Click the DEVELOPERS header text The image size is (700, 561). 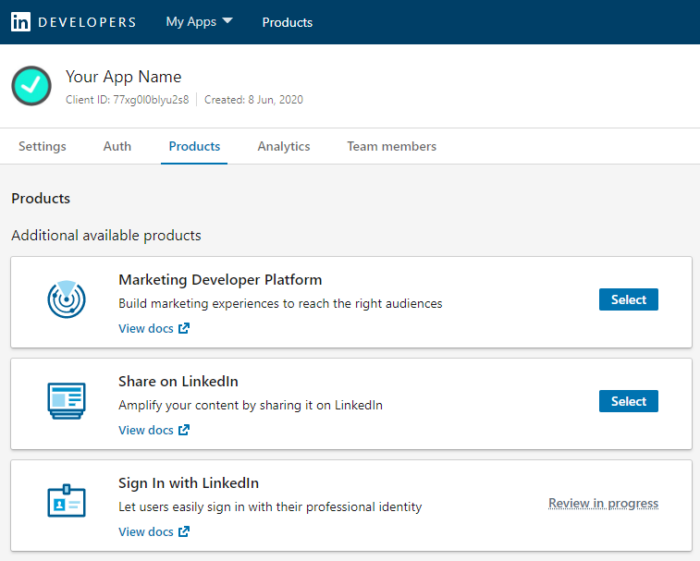[x=87, y=22]
